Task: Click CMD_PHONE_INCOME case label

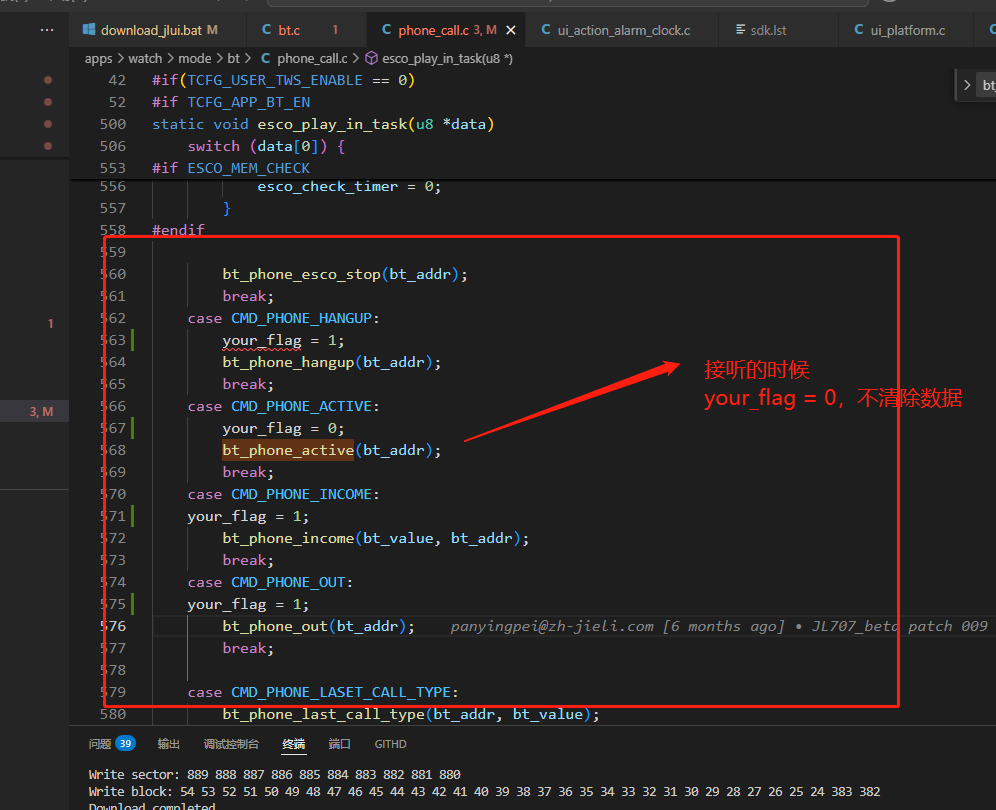Action: (301, 494)
